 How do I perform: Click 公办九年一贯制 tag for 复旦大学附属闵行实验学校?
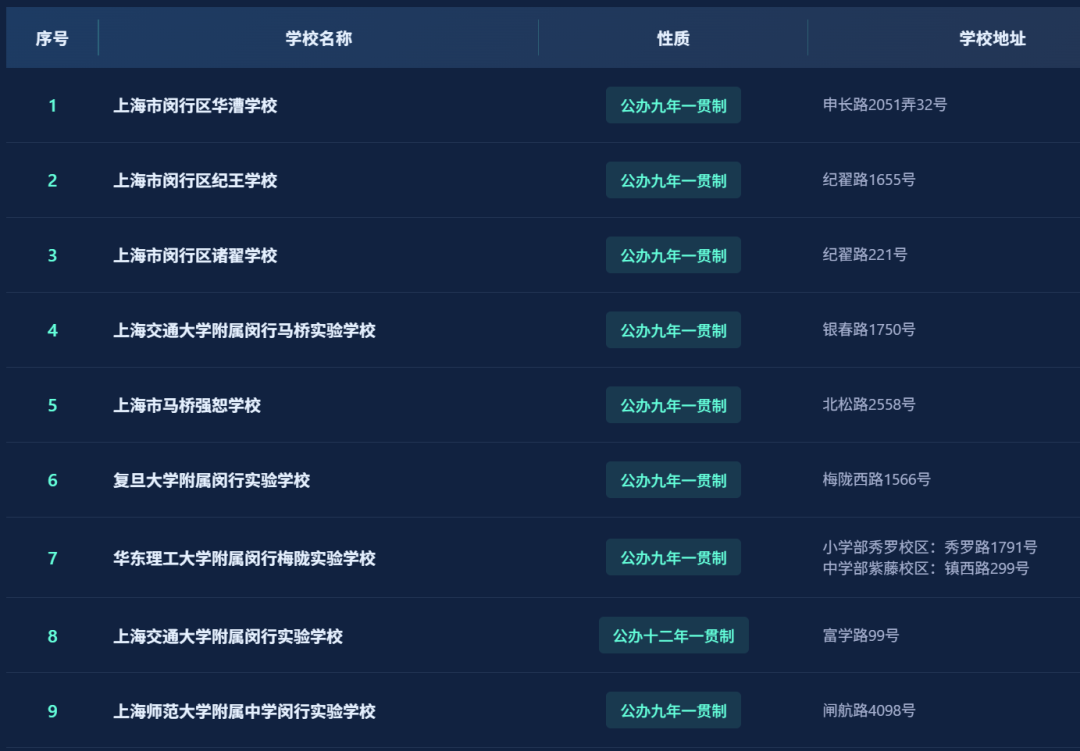673,481
